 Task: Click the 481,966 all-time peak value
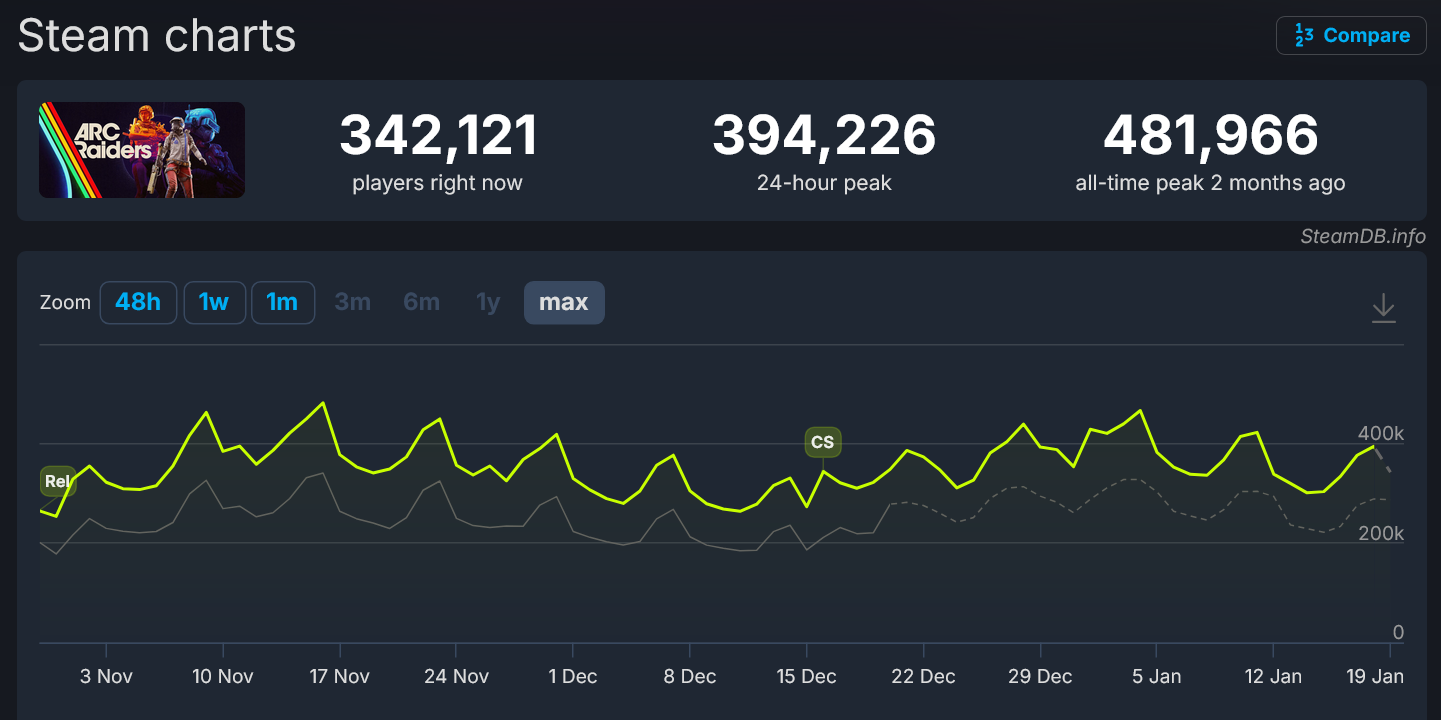coord(1210,136)
